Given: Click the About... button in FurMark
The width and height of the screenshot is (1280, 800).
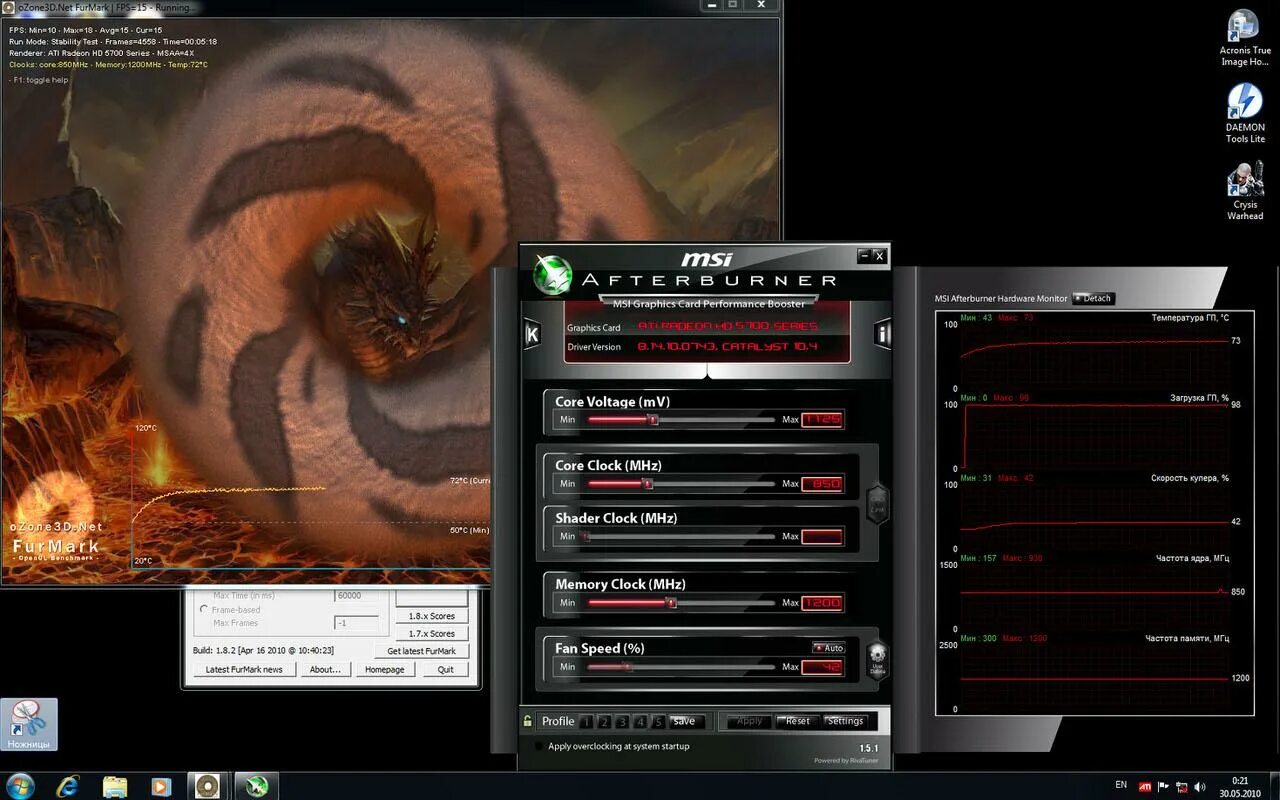Looking at the screenshot, I should click(325, 669).
